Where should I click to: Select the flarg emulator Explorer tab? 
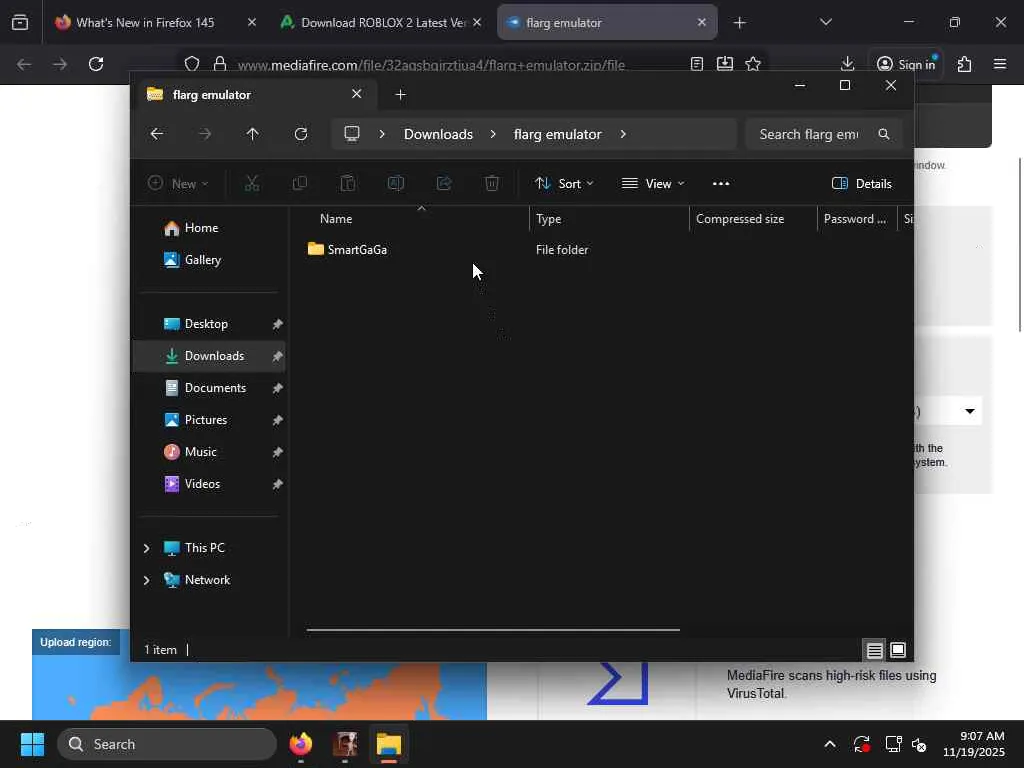(x=212, y=95)
